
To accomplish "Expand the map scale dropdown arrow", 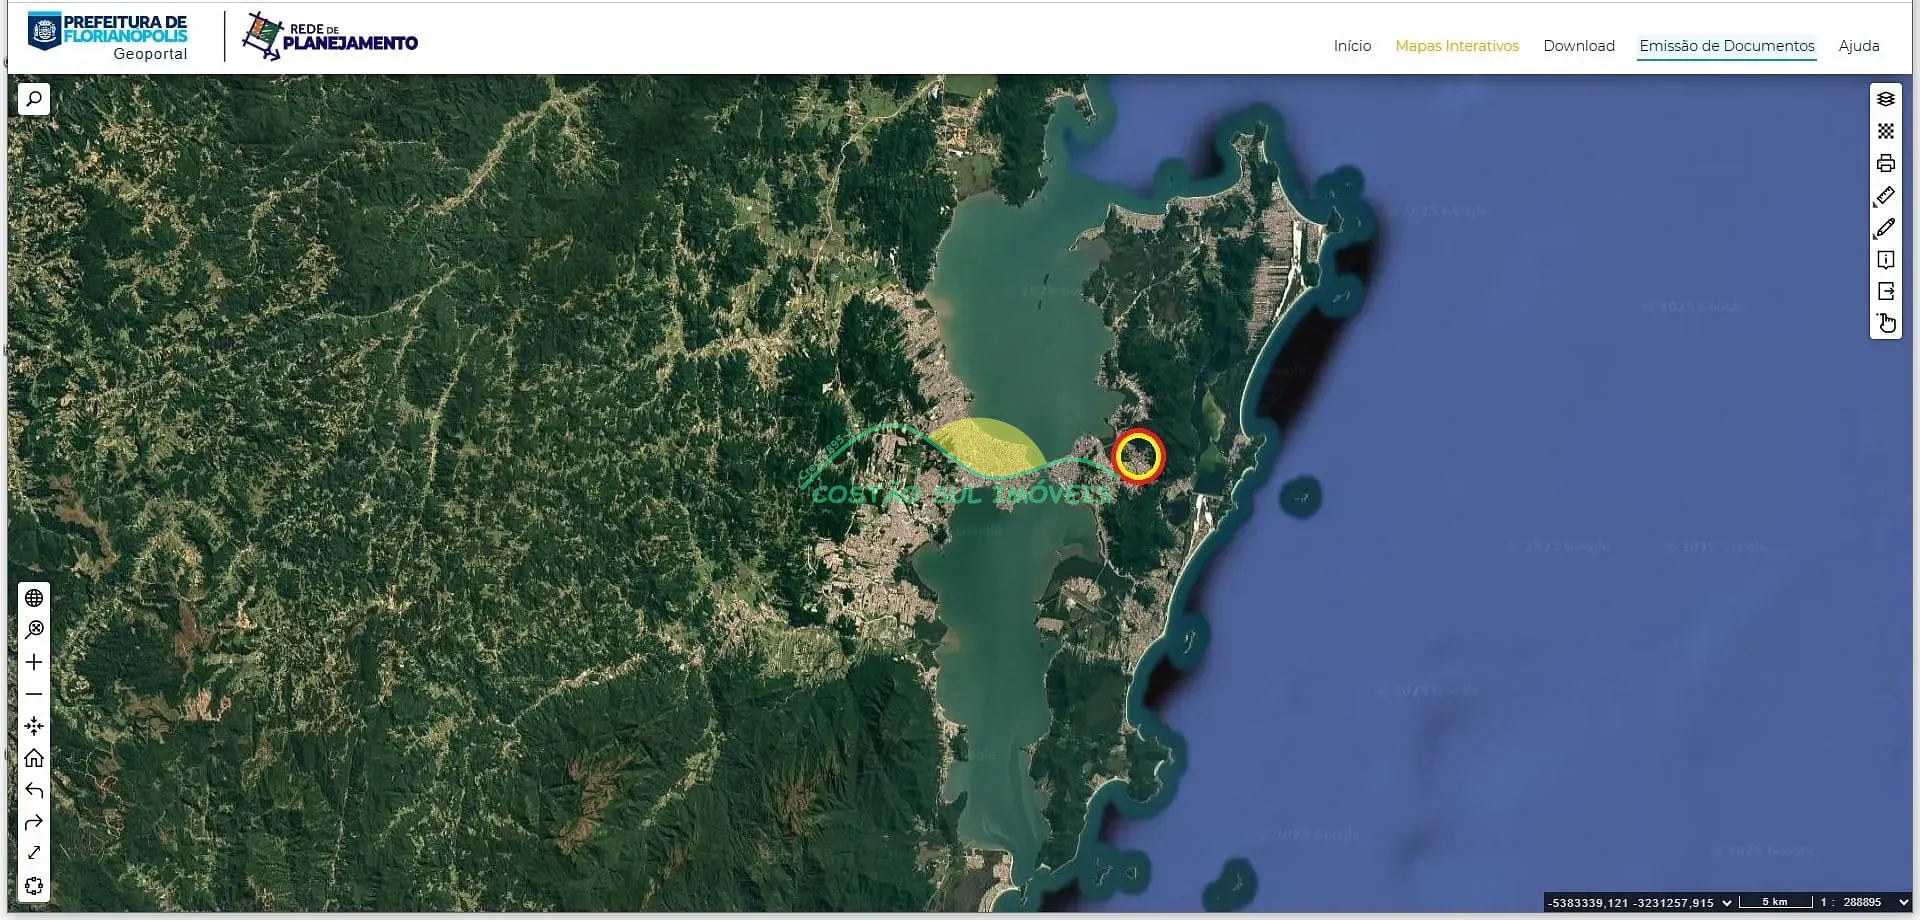I will pyautogui.click(x=1903, y=903).
